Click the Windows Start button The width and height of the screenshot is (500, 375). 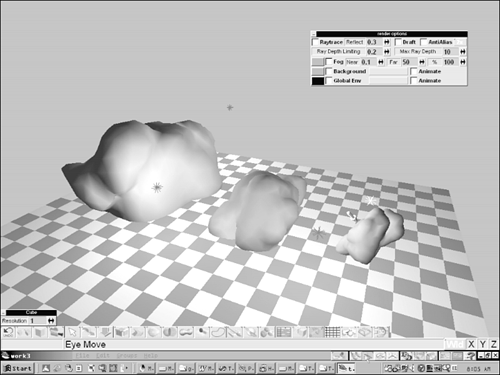point(18,368)
